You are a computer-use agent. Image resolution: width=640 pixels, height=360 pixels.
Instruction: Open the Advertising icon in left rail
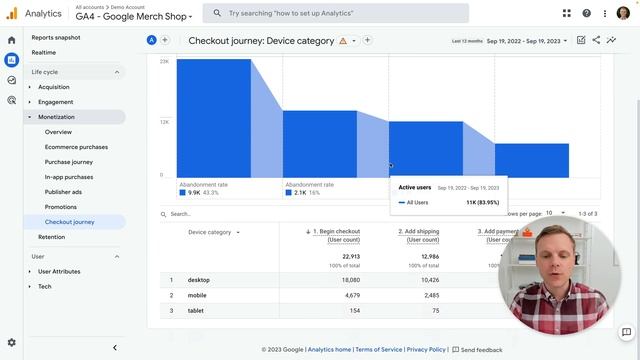[x=11, y=100]
